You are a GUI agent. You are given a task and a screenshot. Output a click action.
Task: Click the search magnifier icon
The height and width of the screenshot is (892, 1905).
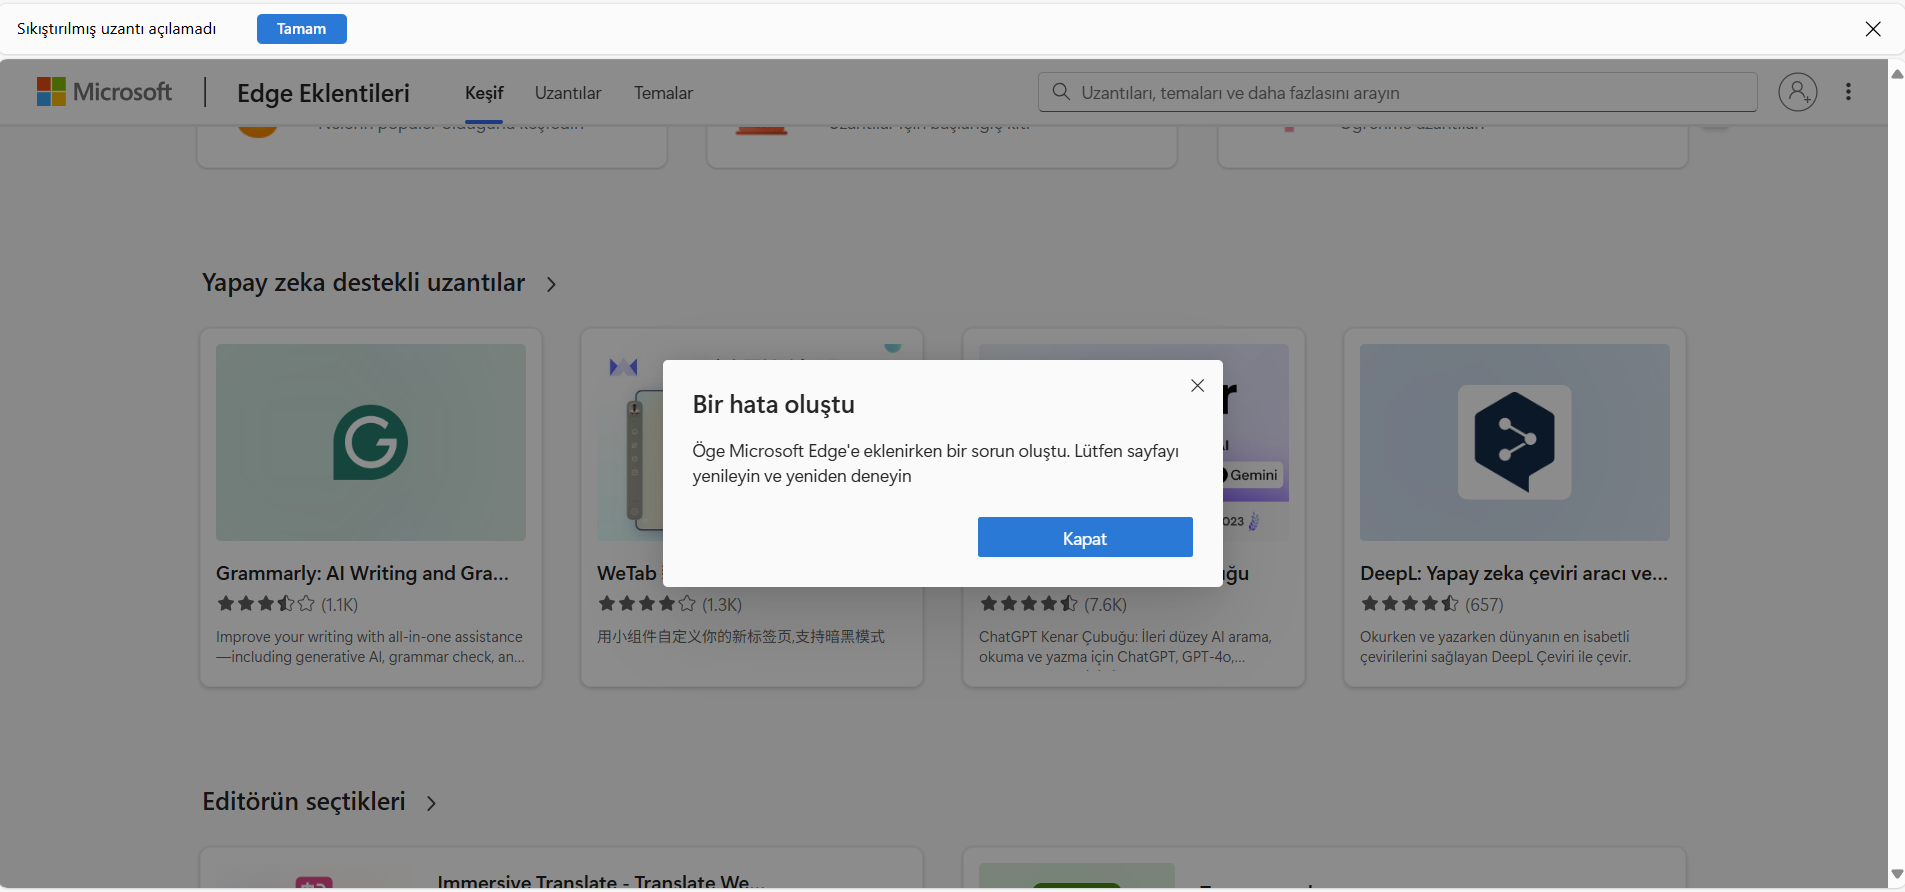[x=1061, y=92]
